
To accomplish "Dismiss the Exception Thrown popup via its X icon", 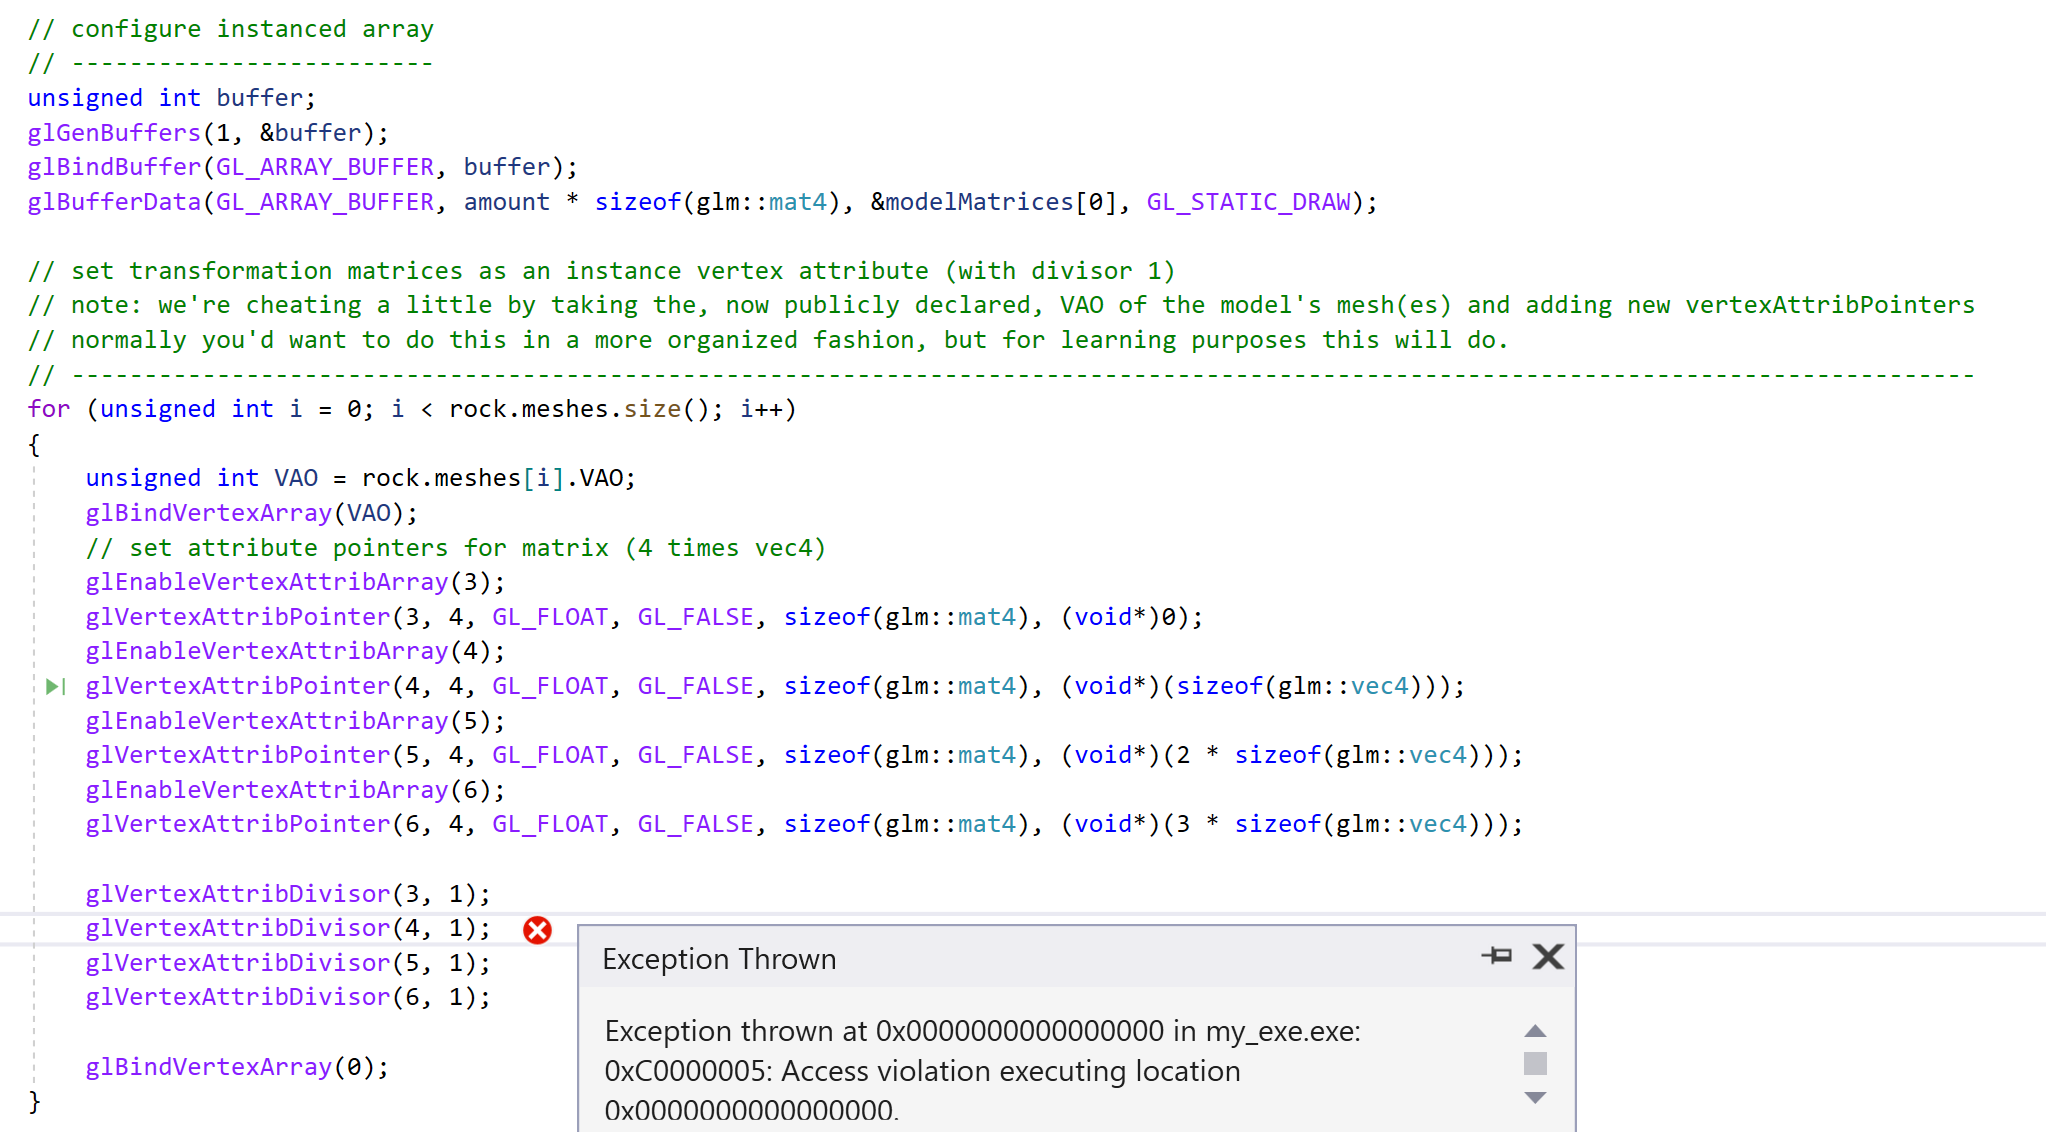I will pos(1548,956).
